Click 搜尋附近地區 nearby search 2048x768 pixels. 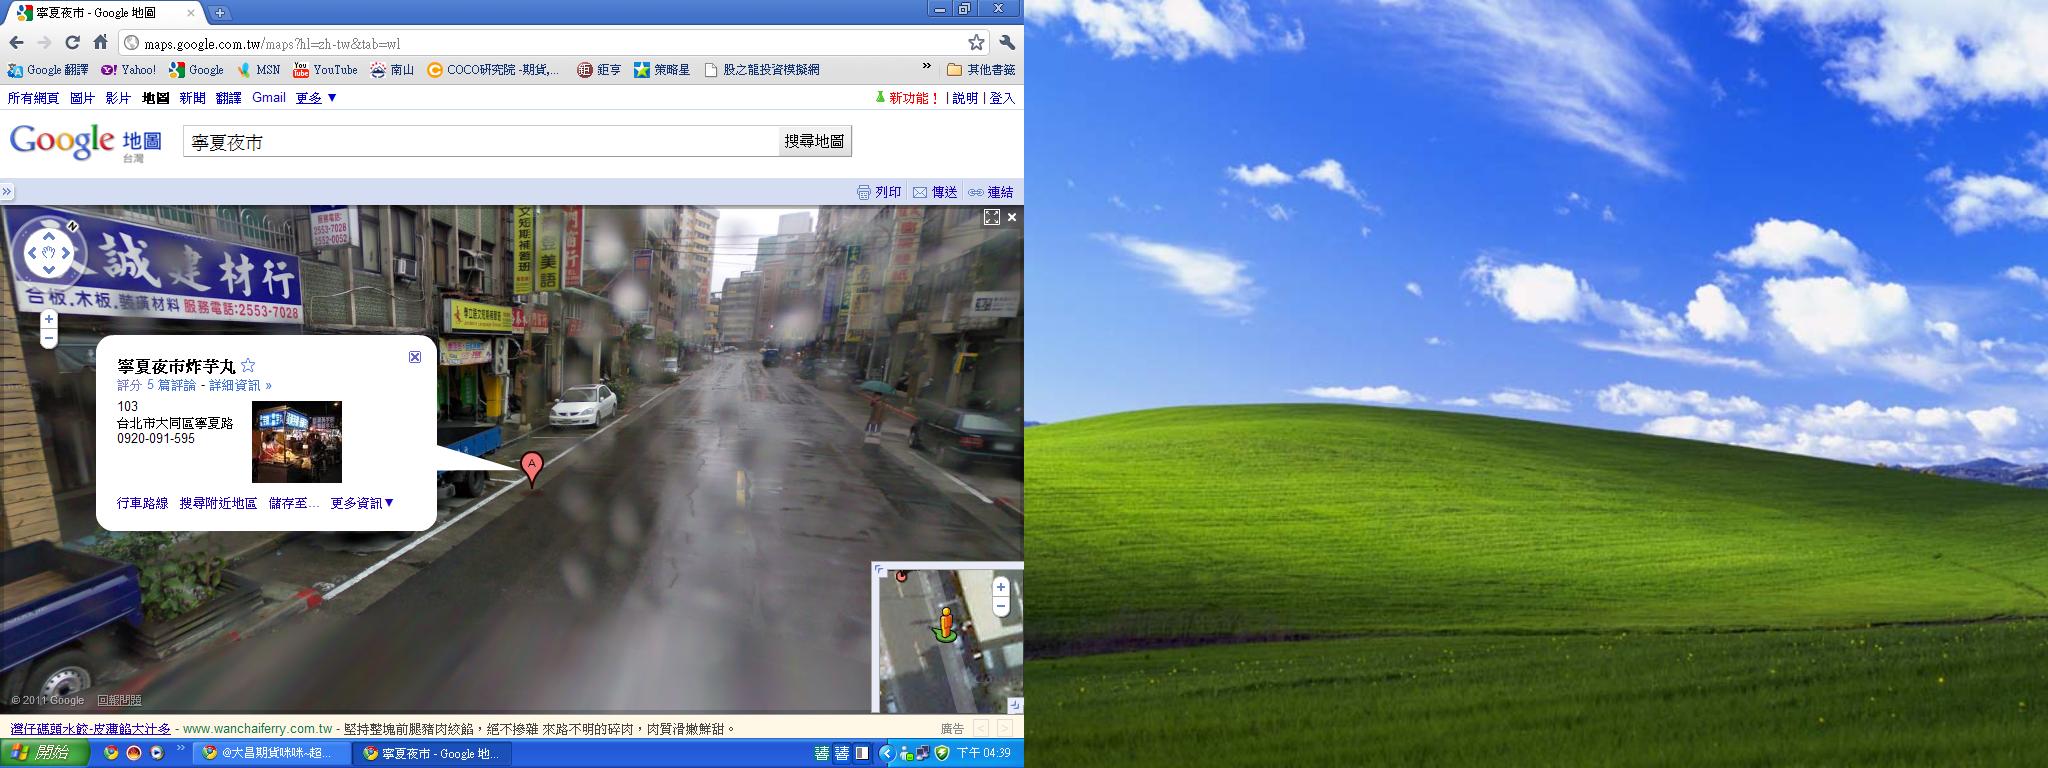coord(218,503)
